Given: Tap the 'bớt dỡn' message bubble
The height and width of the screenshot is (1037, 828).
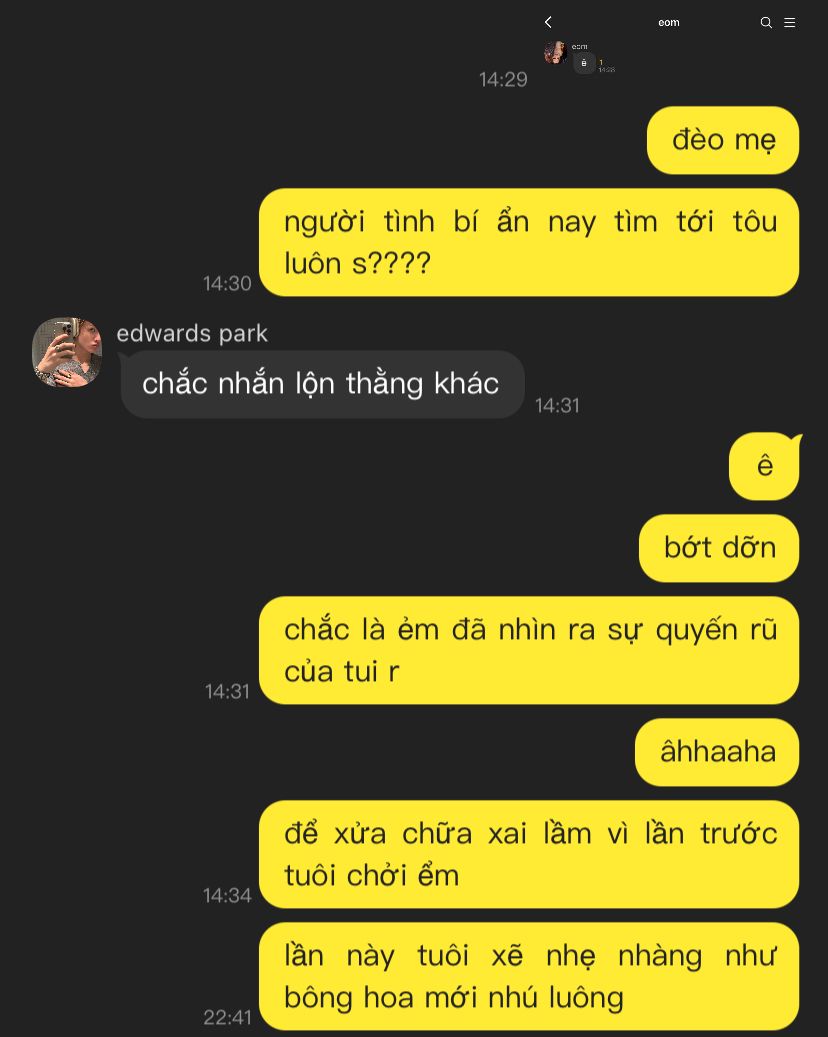Looking at the screenshot, I should (x=719, y=548).
